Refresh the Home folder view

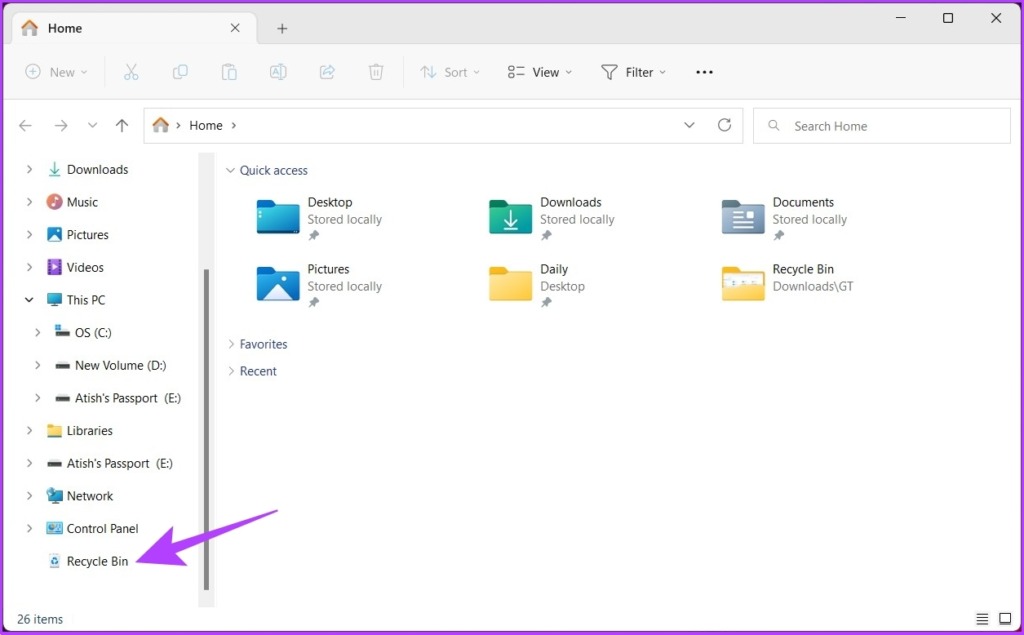(724, 125)
